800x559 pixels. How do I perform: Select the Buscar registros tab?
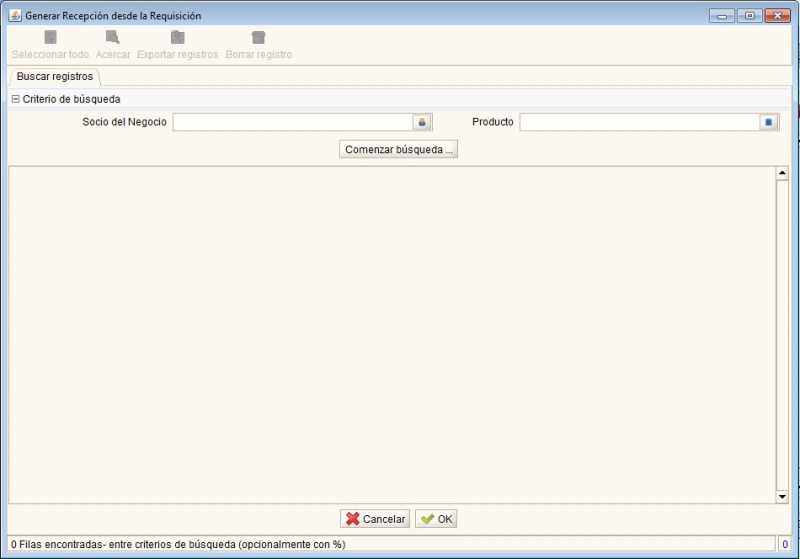(x=55, y=77)
